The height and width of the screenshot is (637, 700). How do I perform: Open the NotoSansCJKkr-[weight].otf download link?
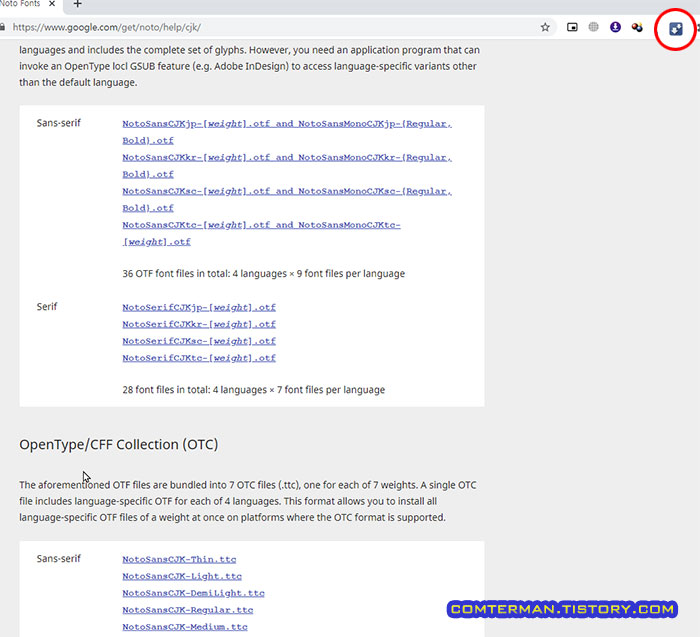pyautogui.click(x=287, y=166)
